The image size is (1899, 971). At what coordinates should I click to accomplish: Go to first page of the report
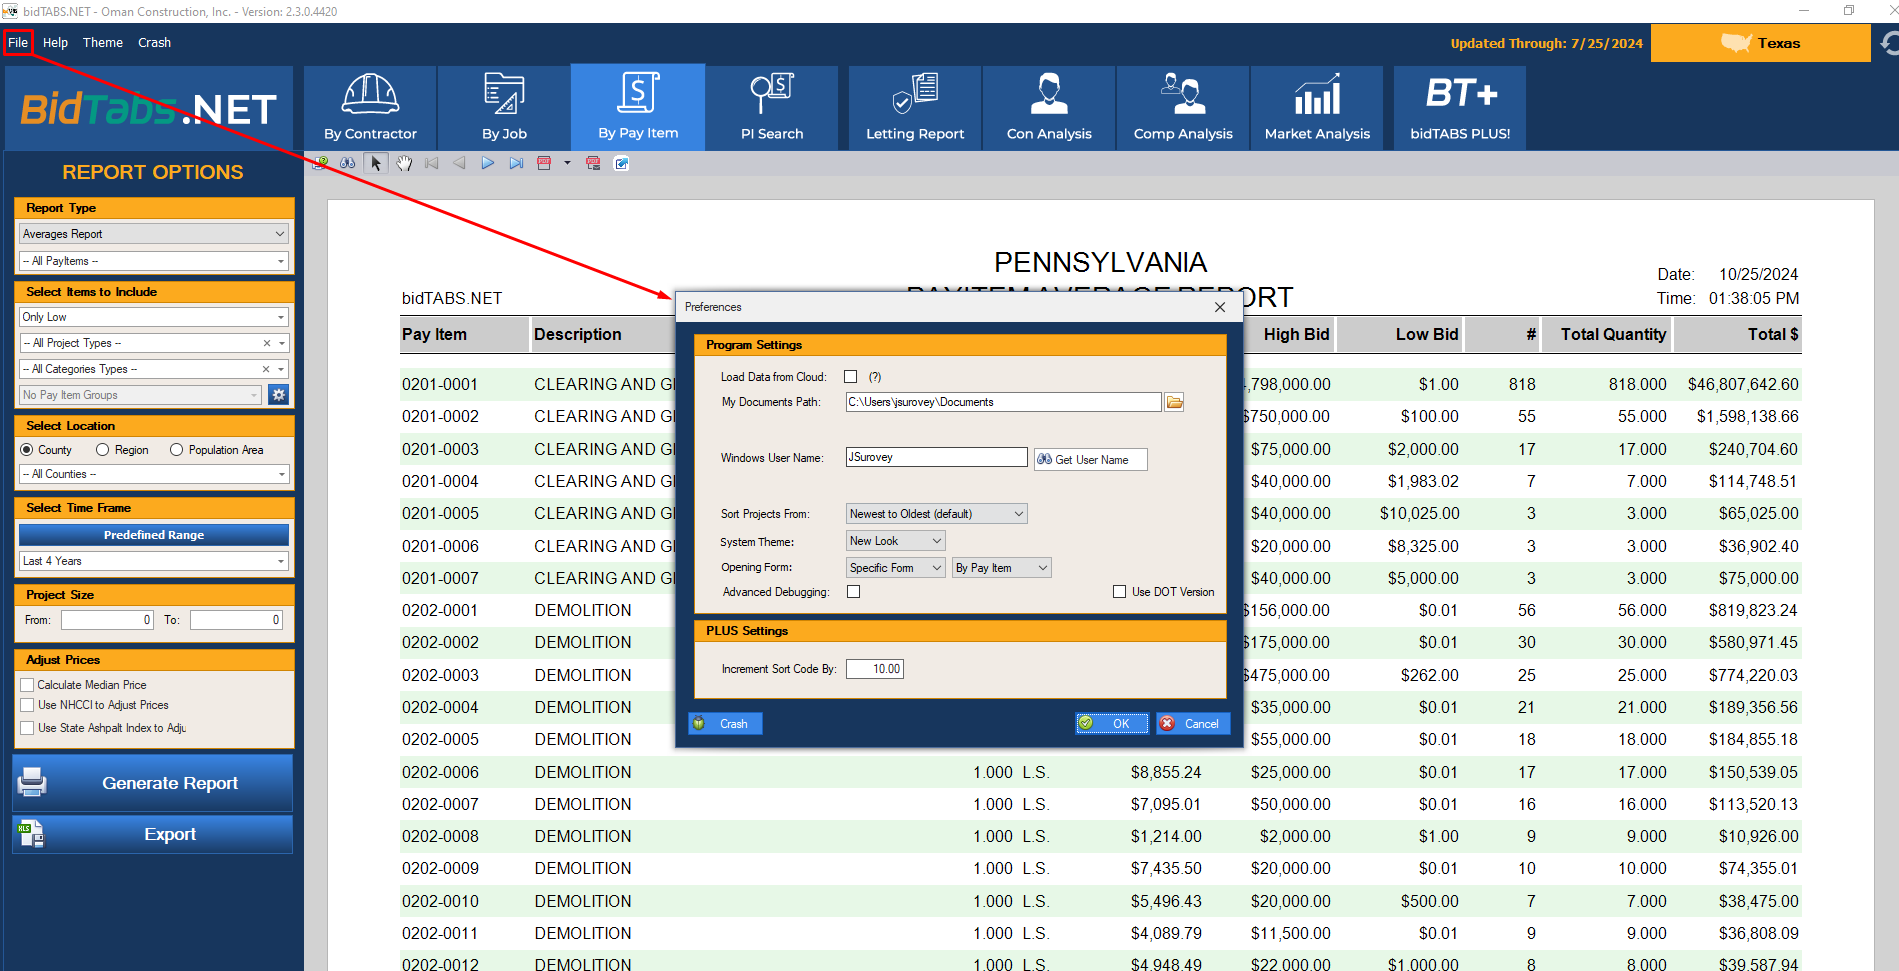pos(432,163)
